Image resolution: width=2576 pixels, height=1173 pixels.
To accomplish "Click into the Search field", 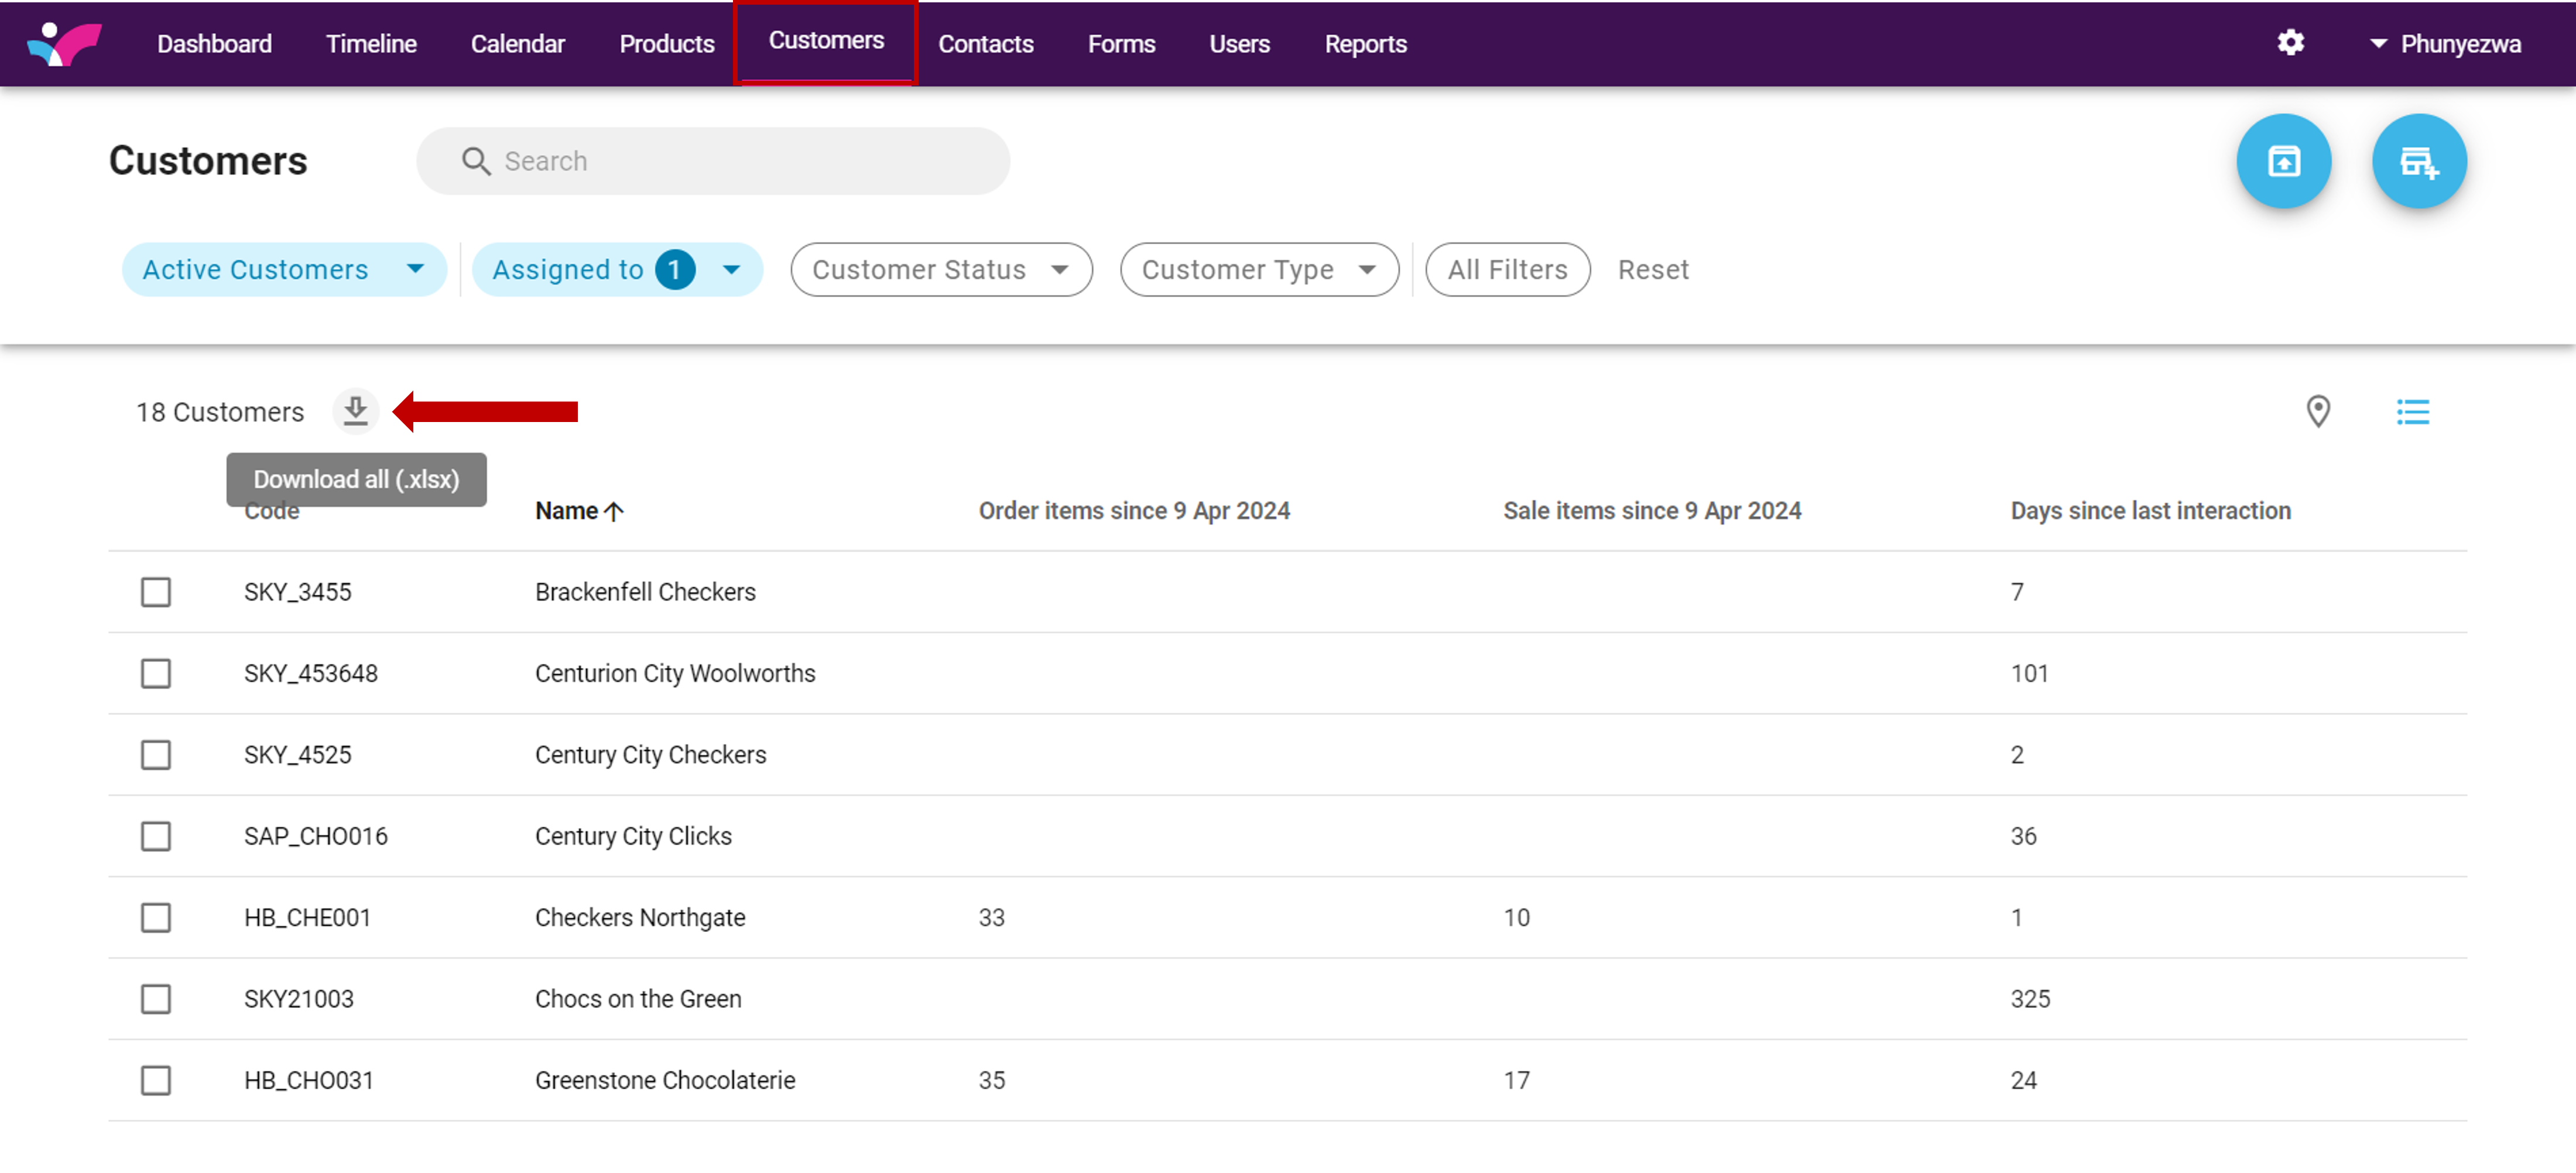I will point(740,161).
